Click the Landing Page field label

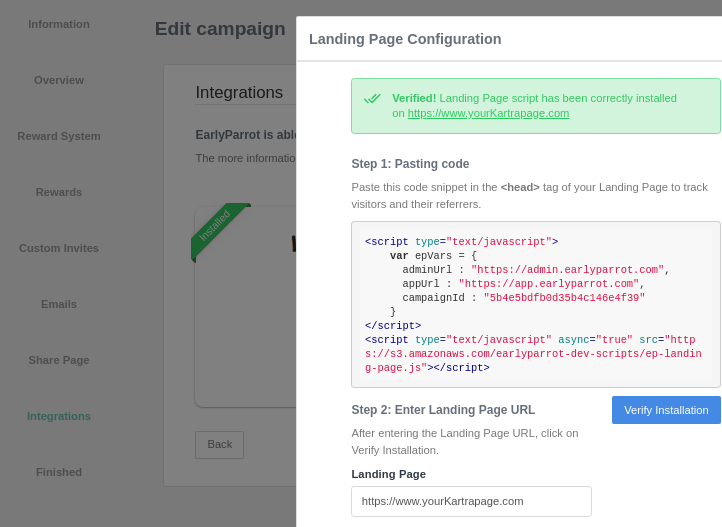point(388,474)
